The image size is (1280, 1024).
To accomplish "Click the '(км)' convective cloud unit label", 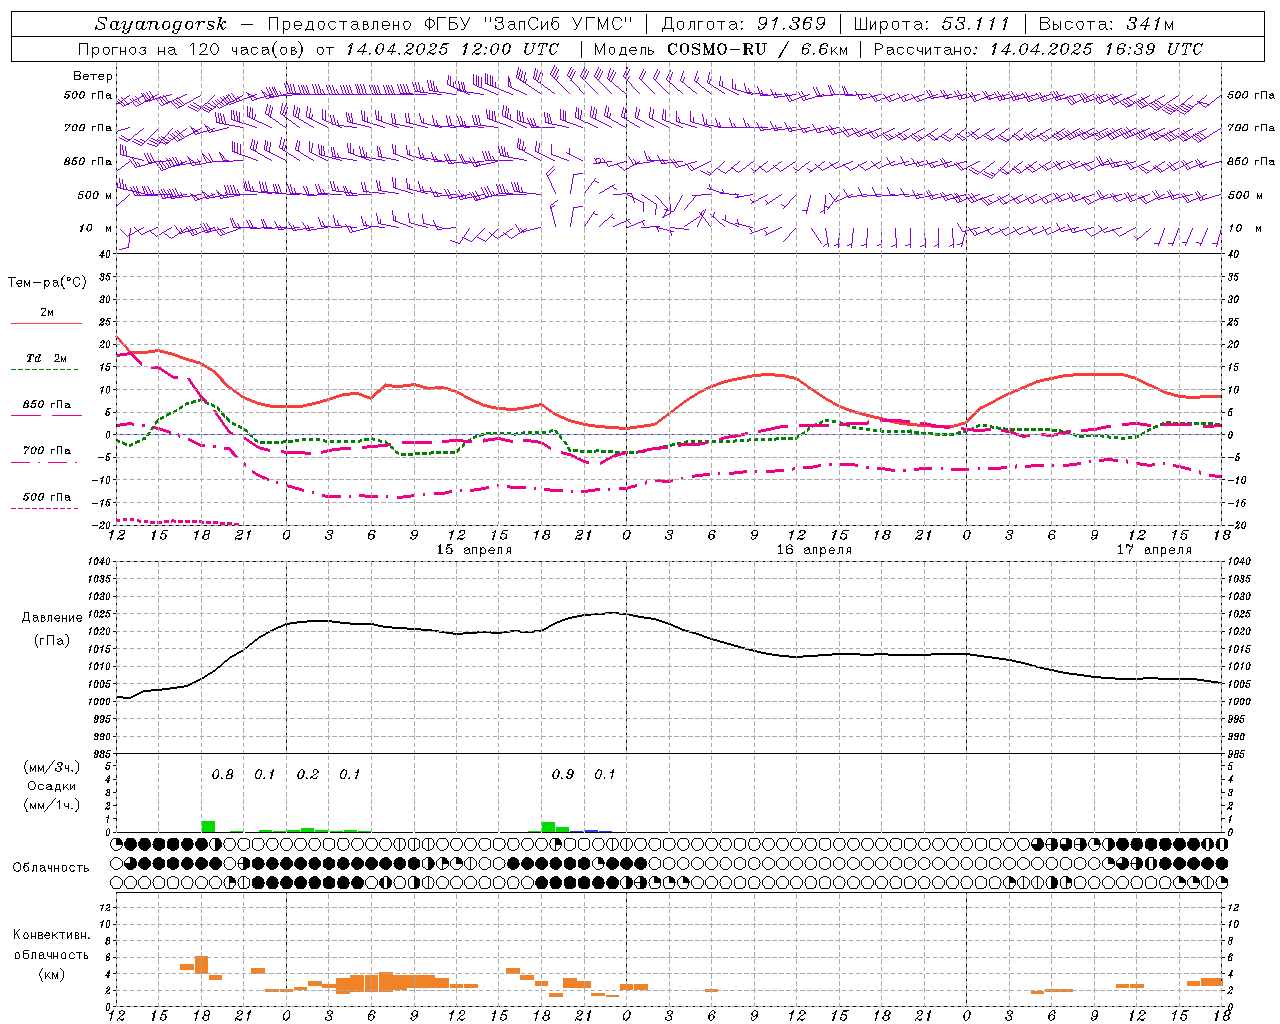I will [51, 974].
